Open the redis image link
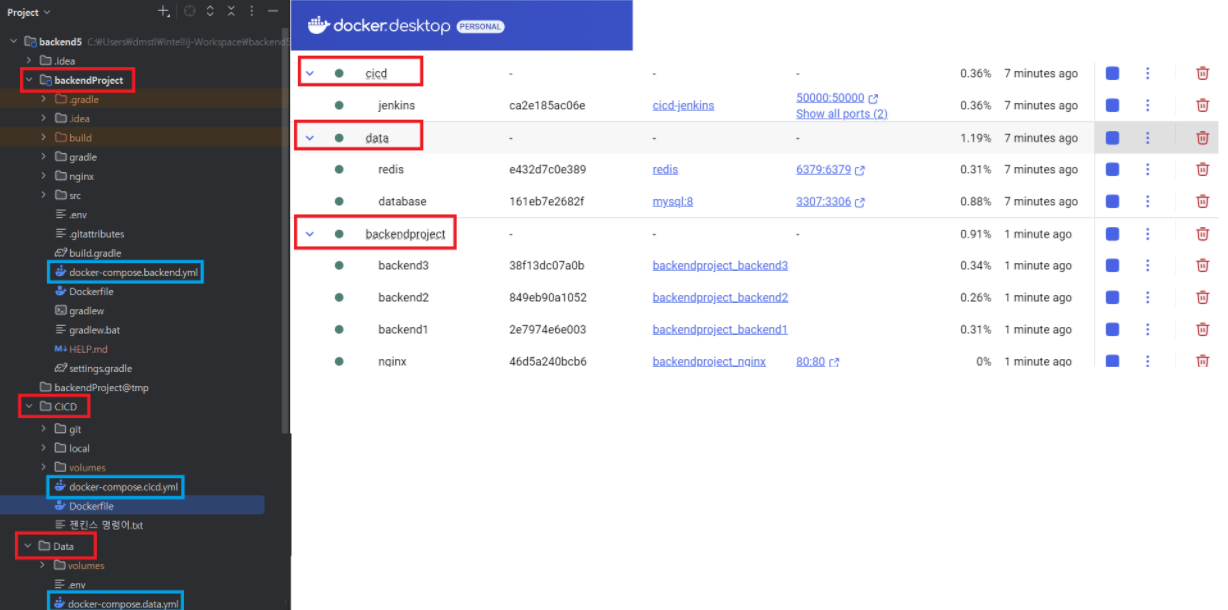The width and height of the screenshot is (1228, 610). [665, 169]
